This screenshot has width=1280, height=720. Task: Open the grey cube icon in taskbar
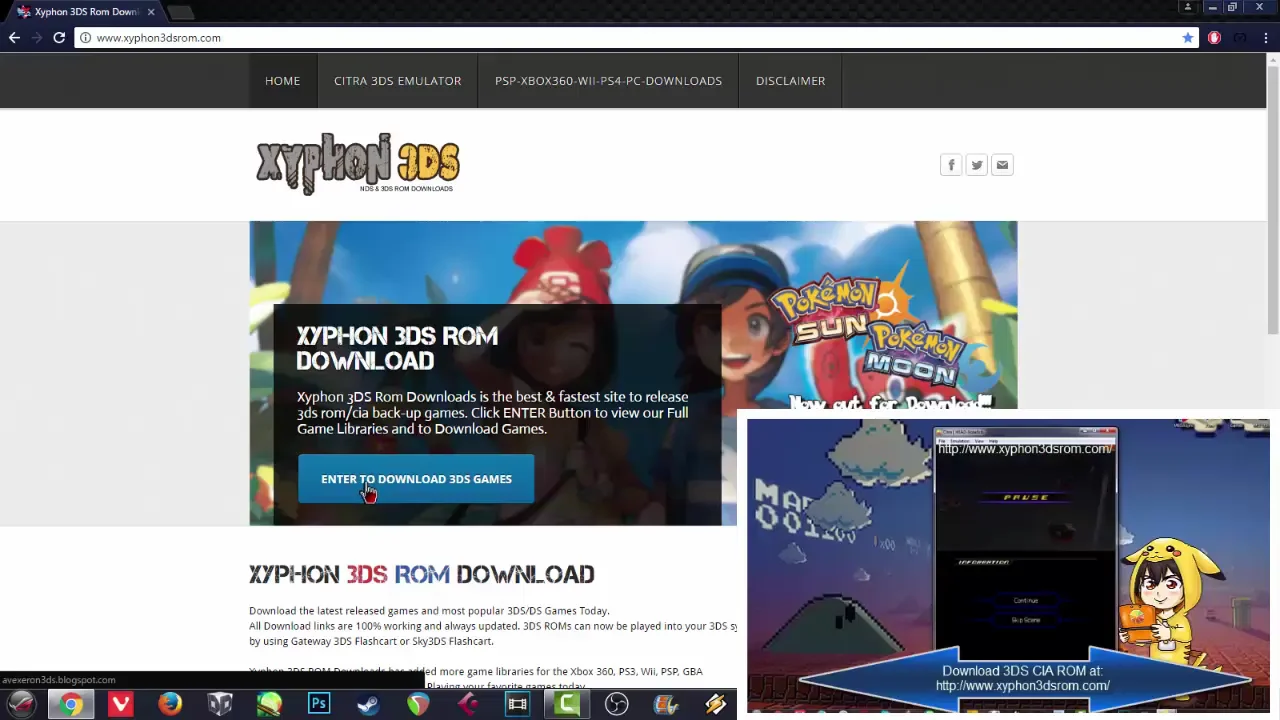(220, 704)
